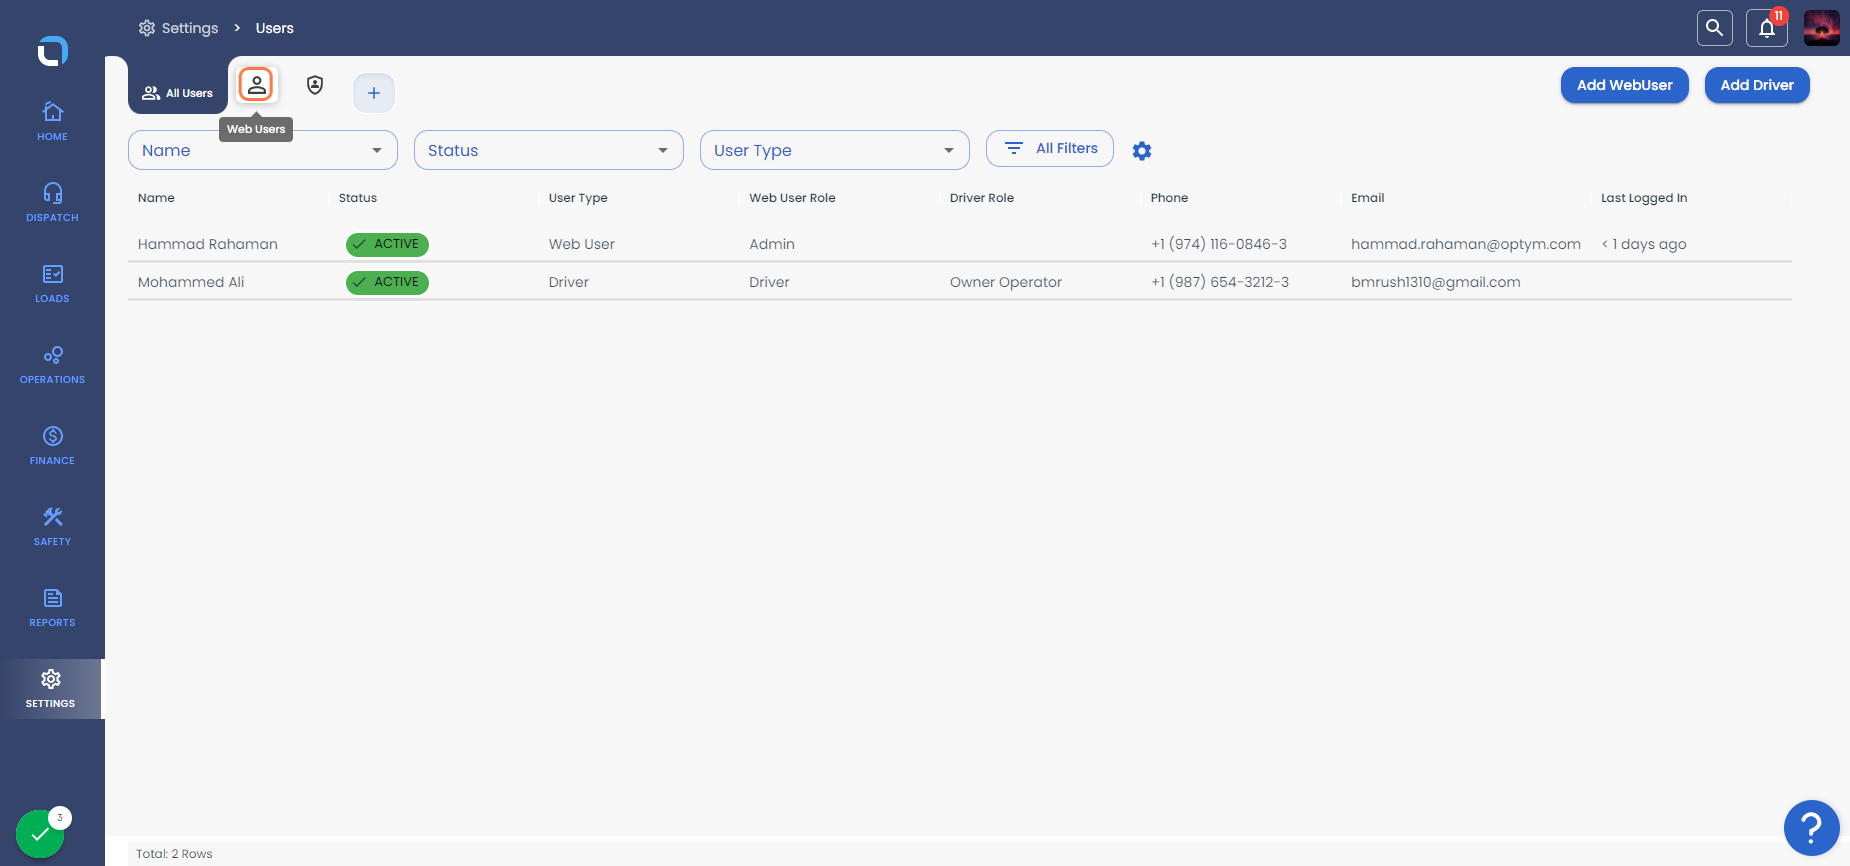This screenshot has height=866, width=1850.
Task: Click the Driver Role column header
Action: pos(982,198)
